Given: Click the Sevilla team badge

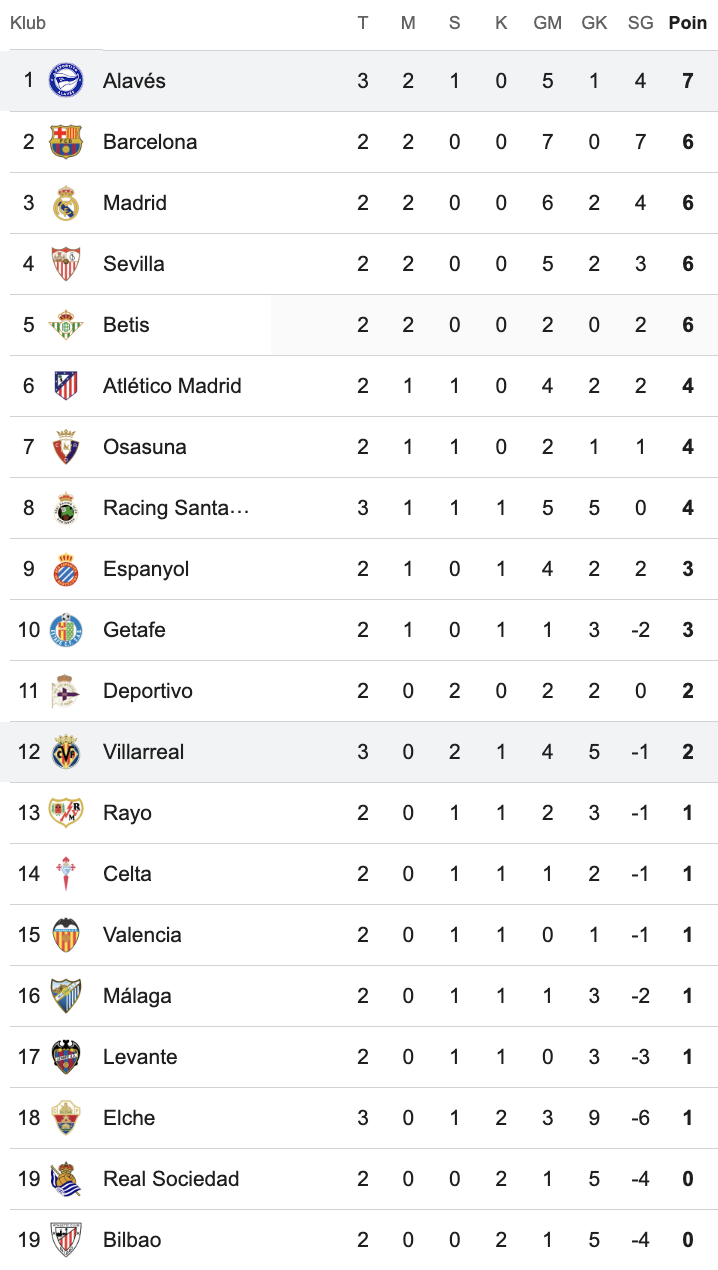Looking at the screenshot, I should pyautogui.click(x=66, y=264).
